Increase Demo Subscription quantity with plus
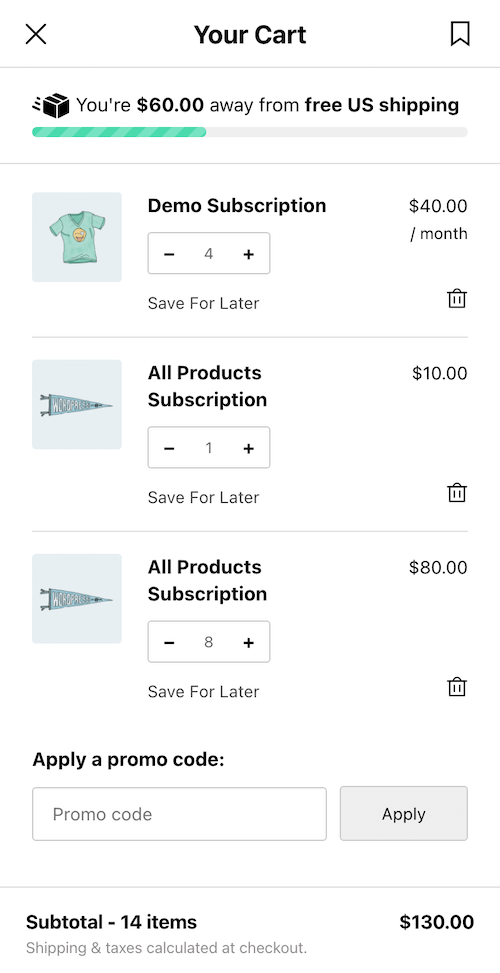 (x=249, y=254)
